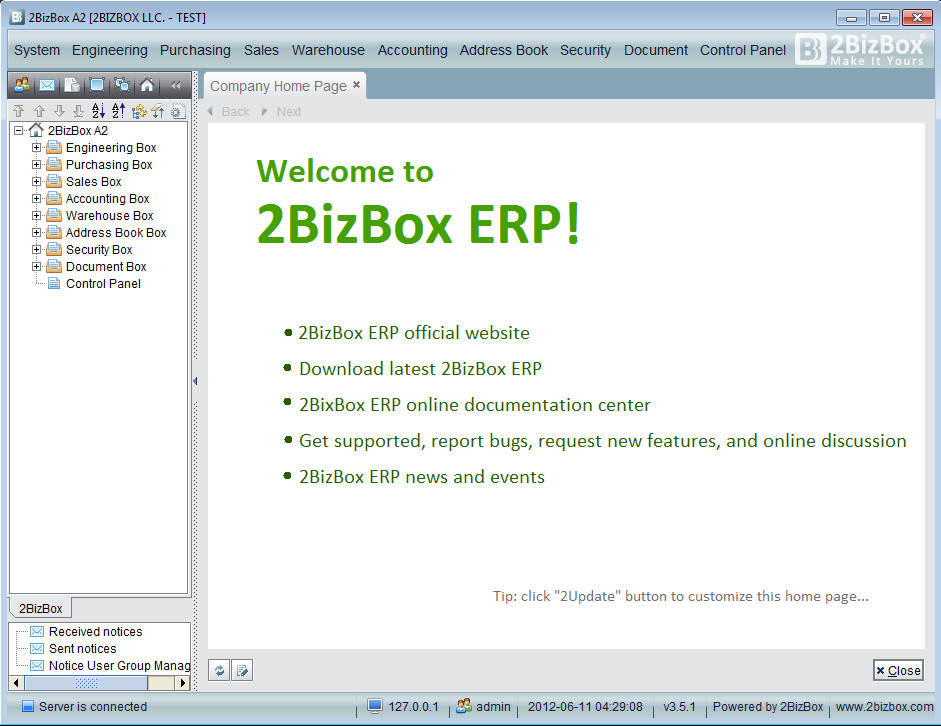Viewport: 941px width, 726px height.
Task: Click the monitor icon in status bar
Action: (375, 706)
